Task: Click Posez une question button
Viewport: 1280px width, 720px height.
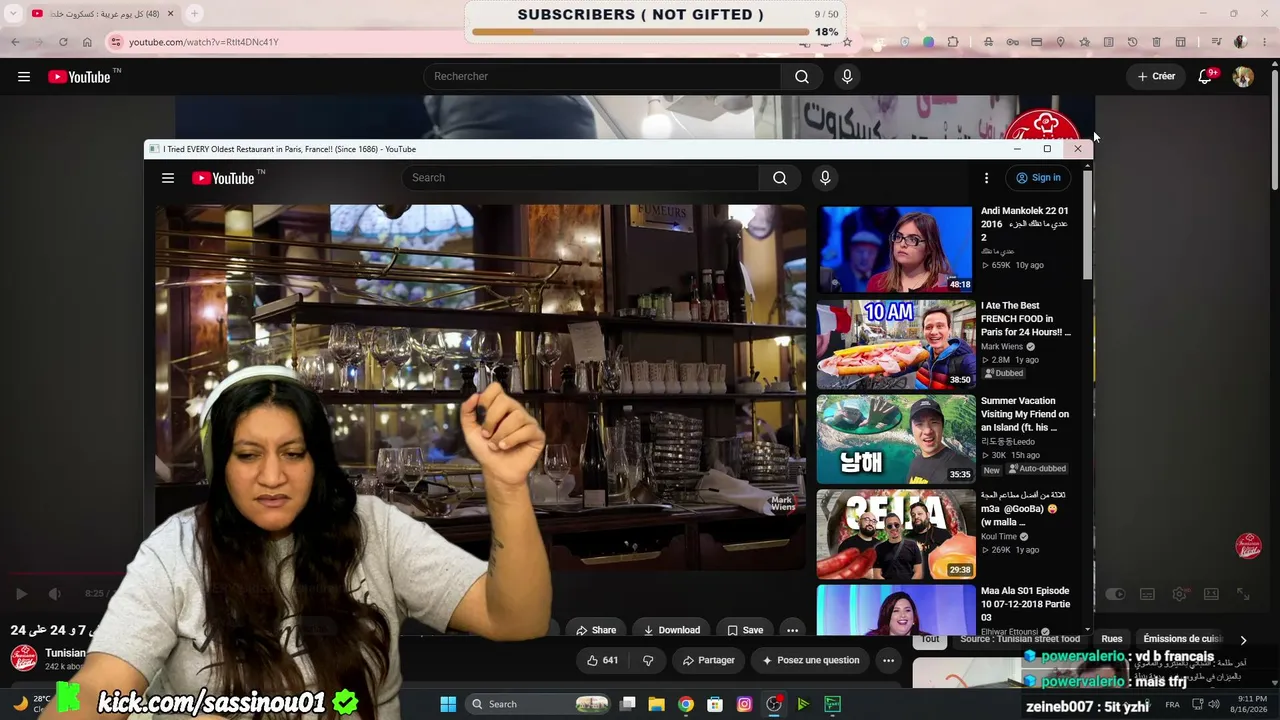Action: (x=811, y=660)
